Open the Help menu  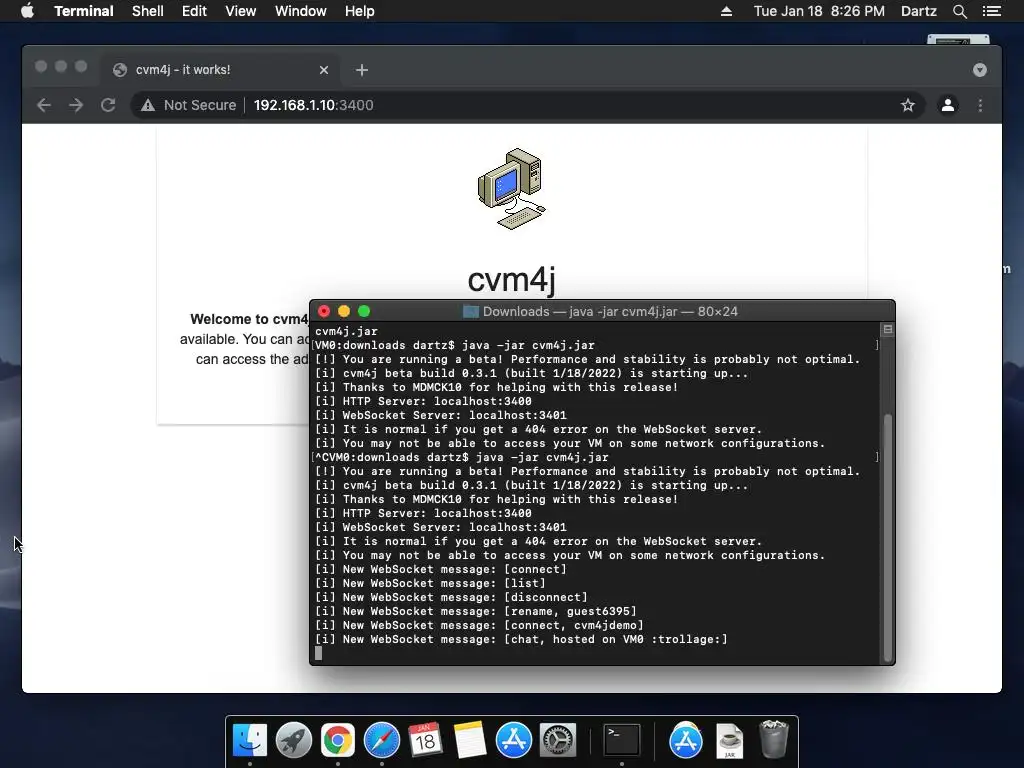(x=359, y=11)
